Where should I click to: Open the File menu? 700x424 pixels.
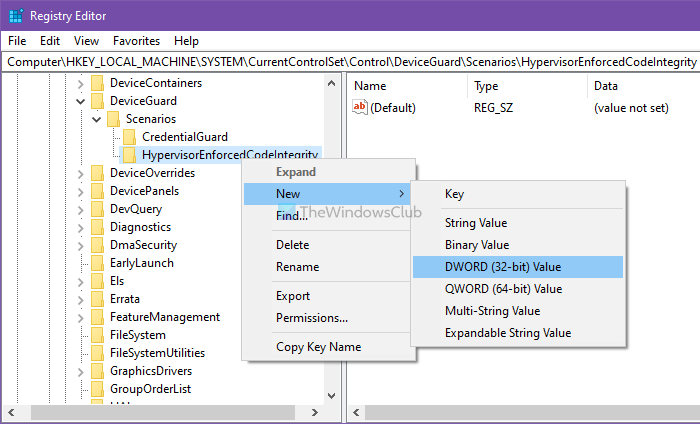pyautogui.click(x=17, y=41)
